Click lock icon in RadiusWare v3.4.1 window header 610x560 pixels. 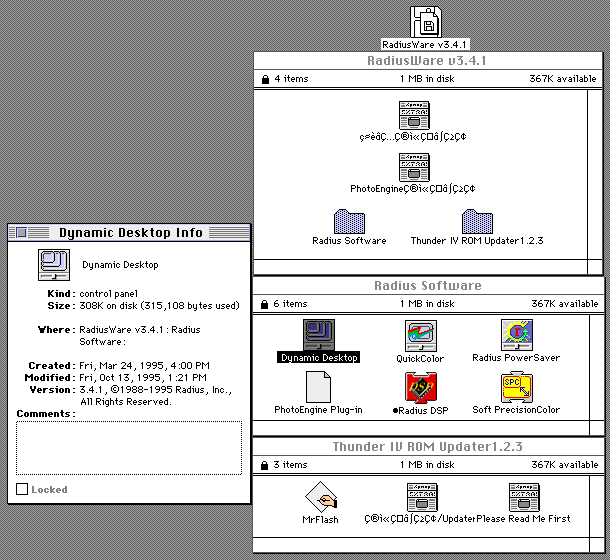coord(265,79)
